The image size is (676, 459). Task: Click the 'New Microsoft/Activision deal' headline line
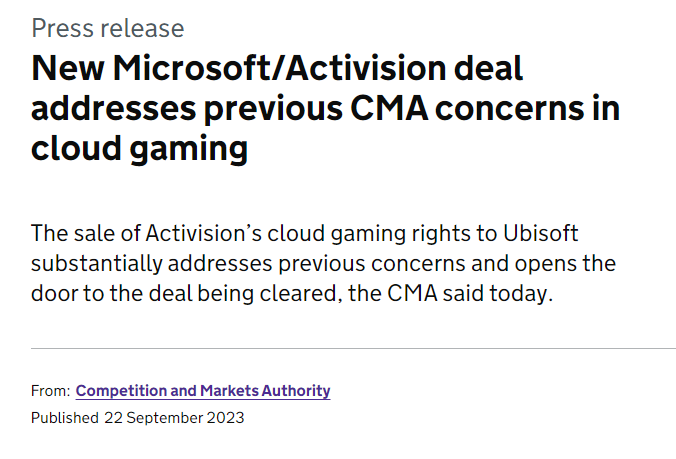[x=278, y=71]
